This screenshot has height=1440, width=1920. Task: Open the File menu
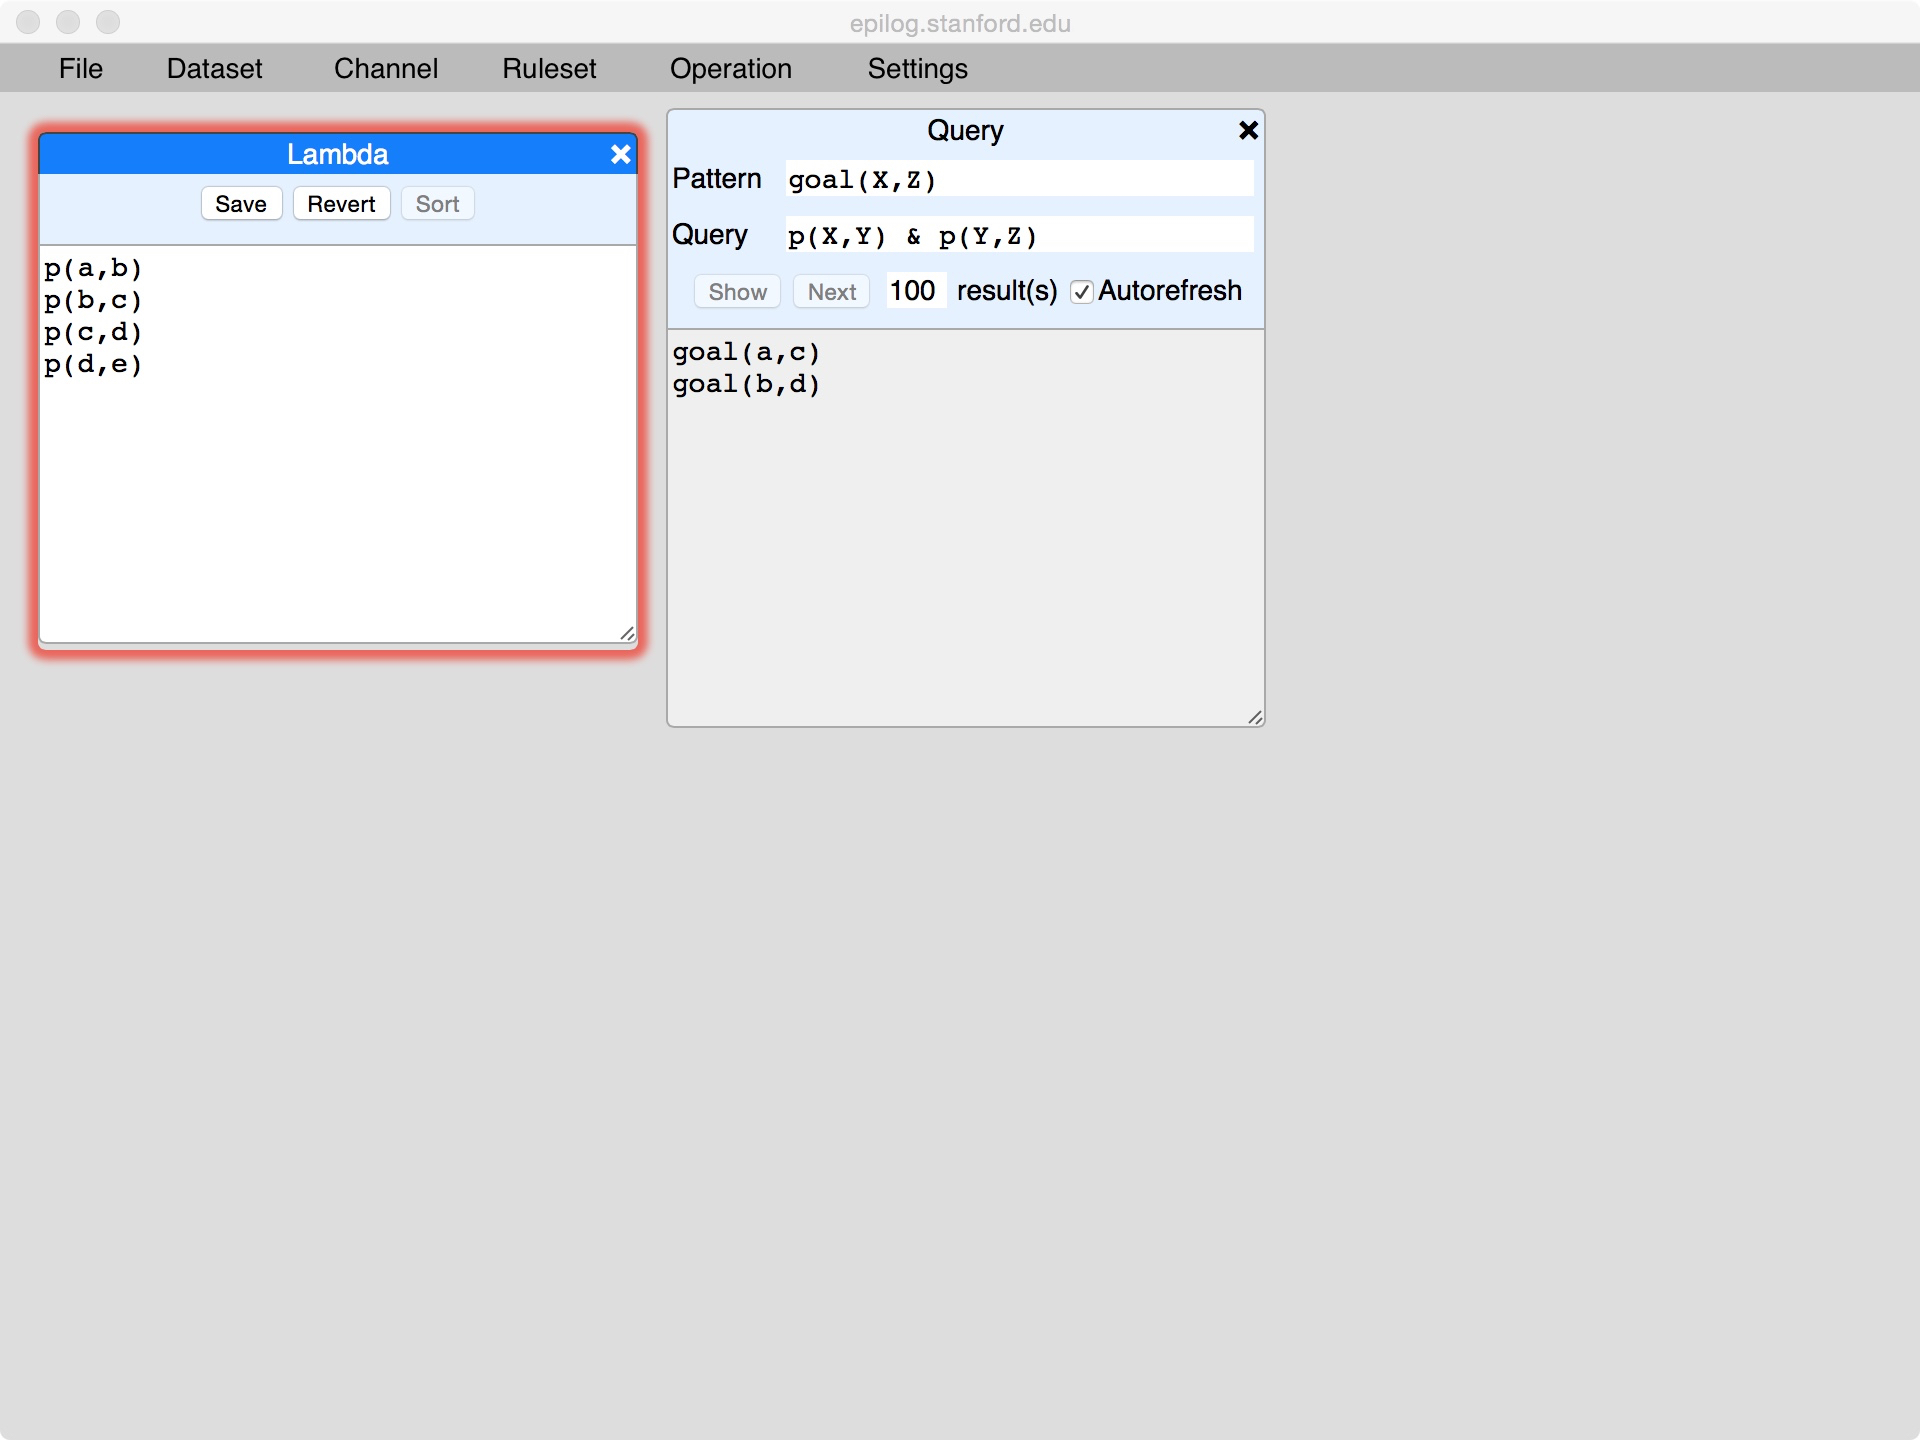[80, 69]
